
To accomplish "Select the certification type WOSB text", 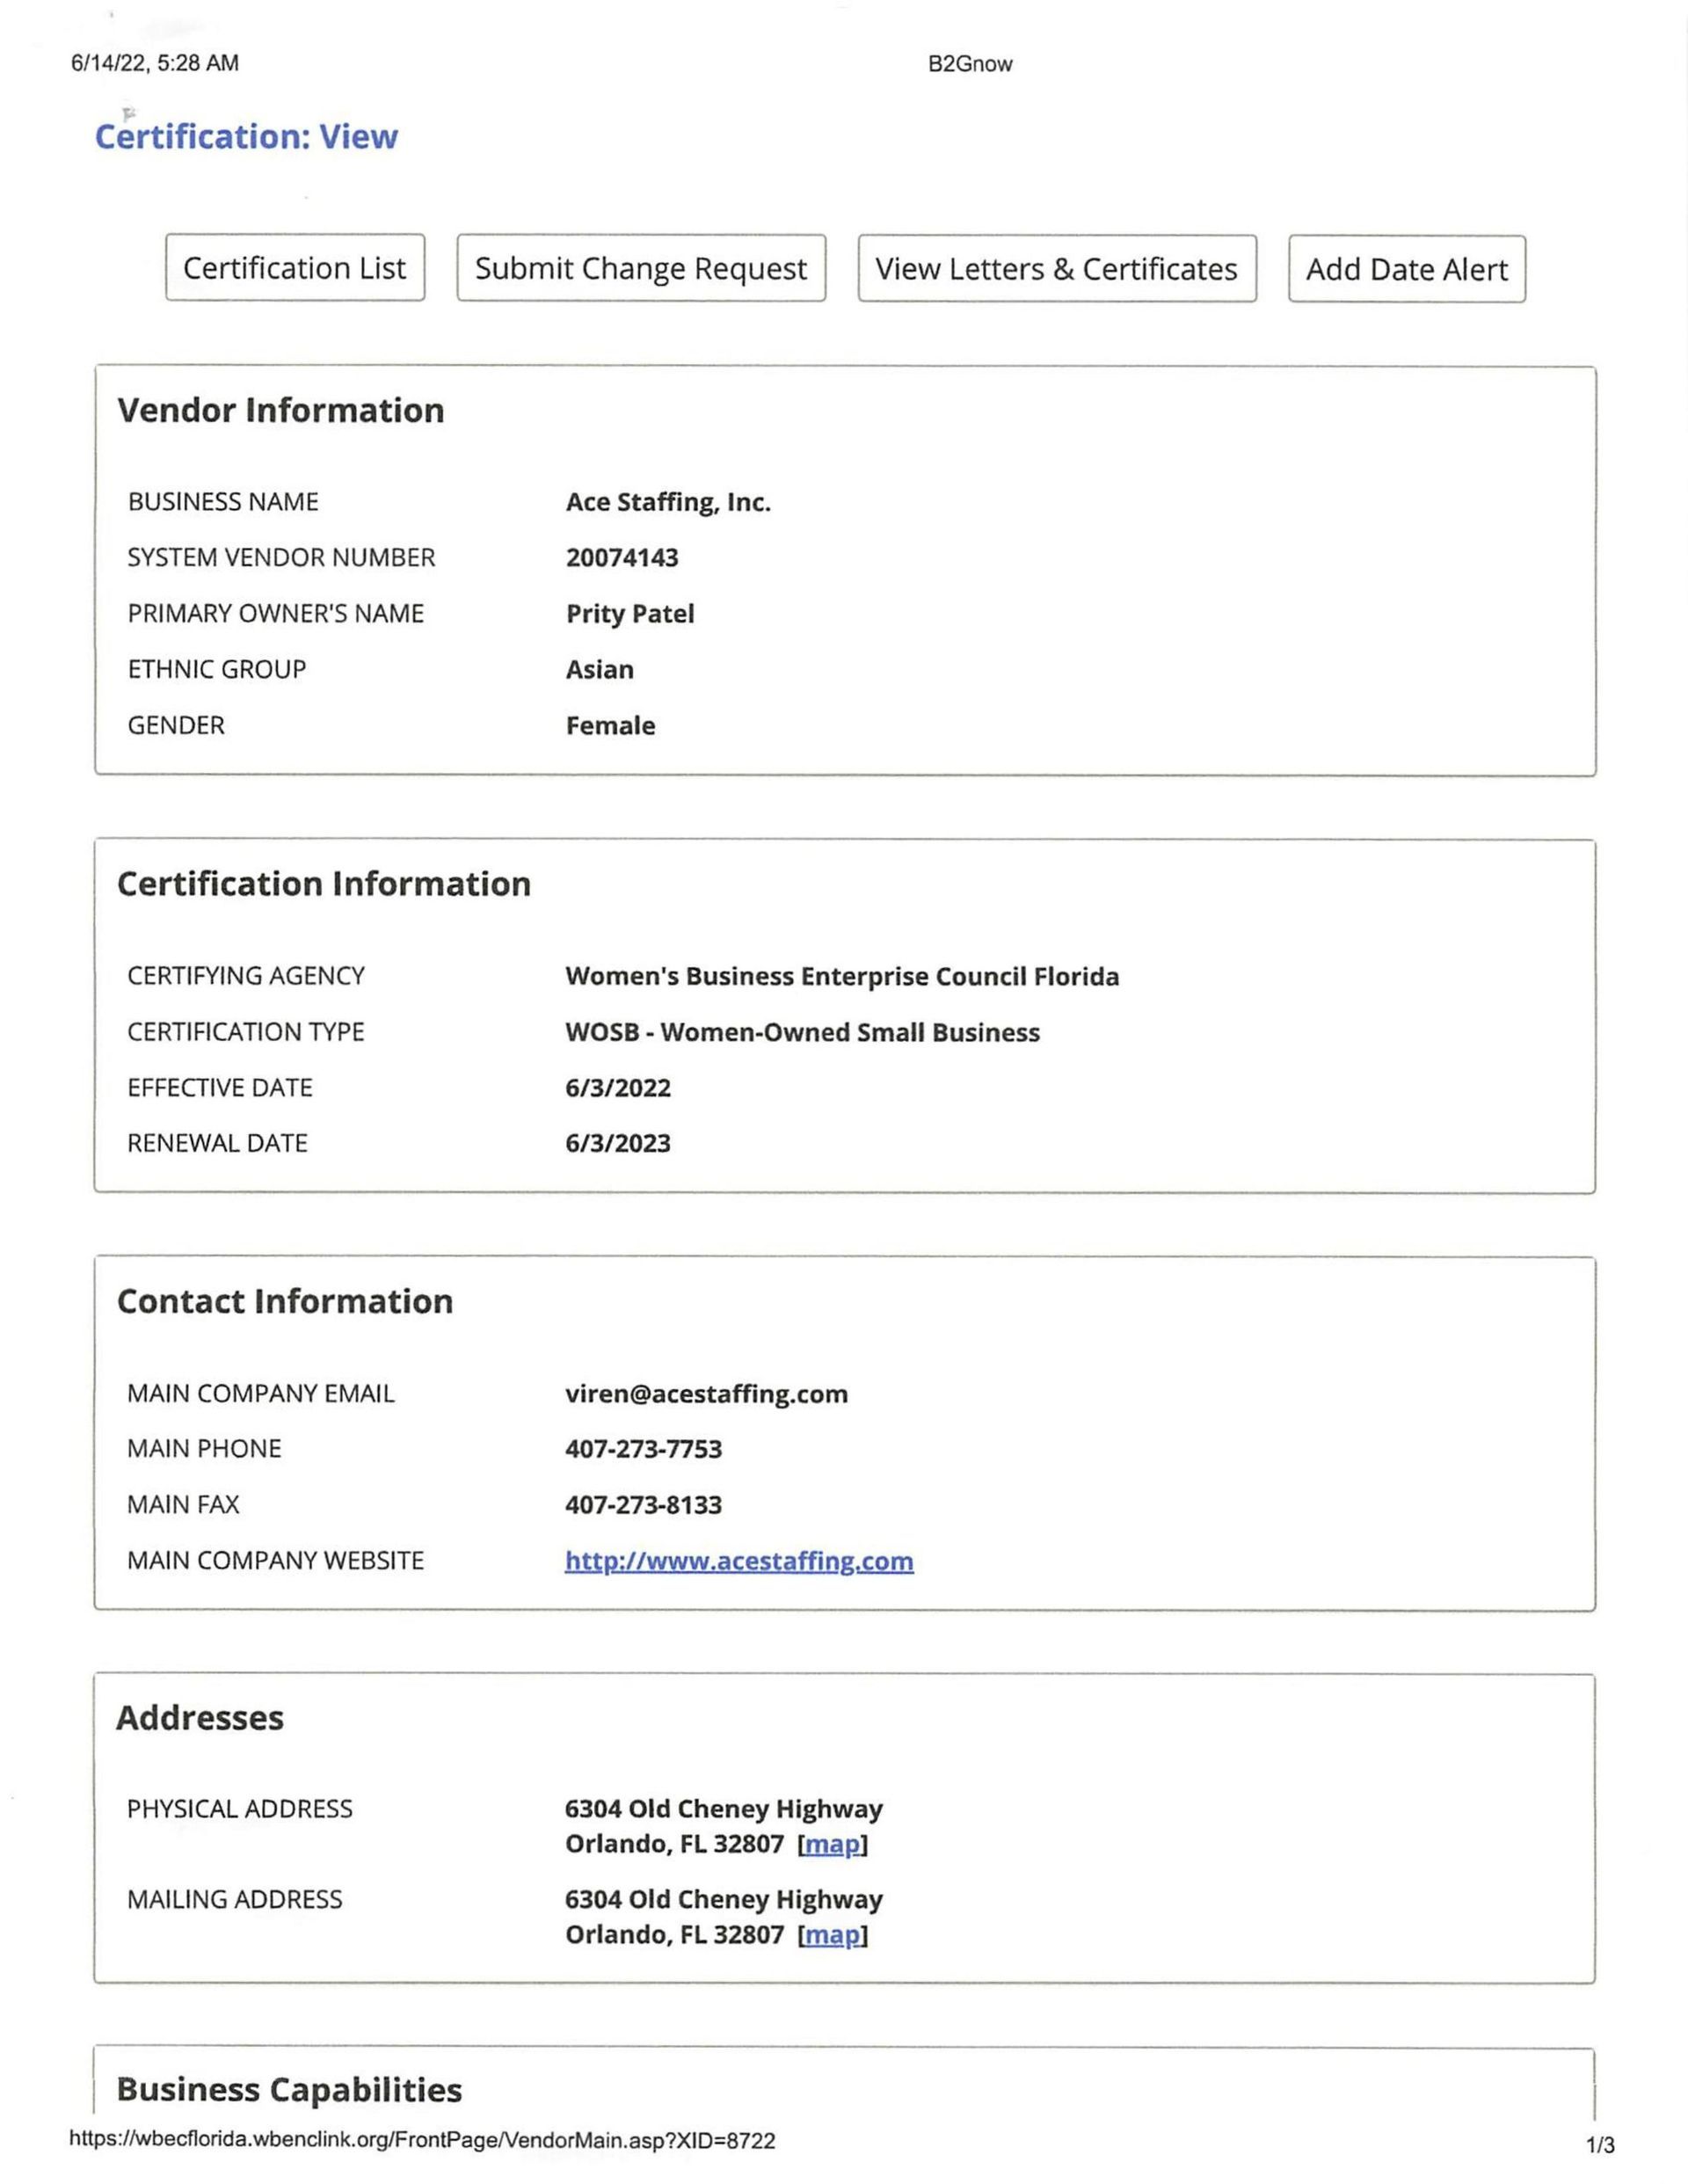I will point(802,1031).
